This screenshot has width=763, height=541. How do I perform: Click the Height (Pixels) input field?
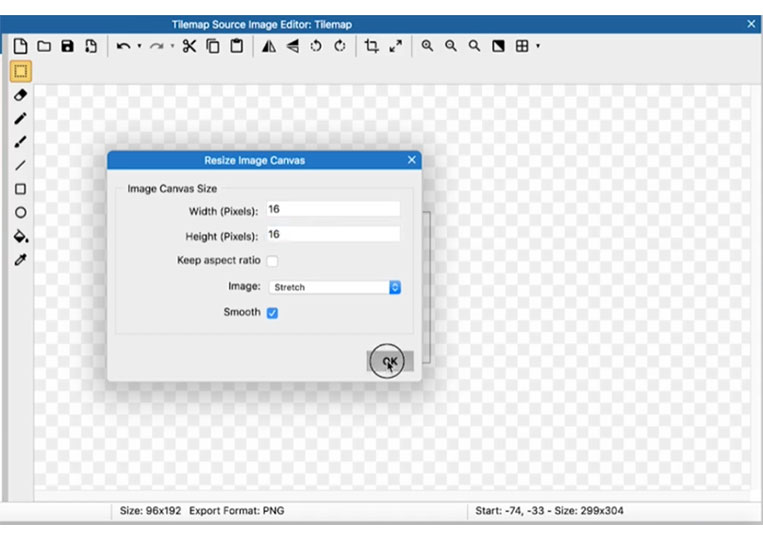[333, 234]
